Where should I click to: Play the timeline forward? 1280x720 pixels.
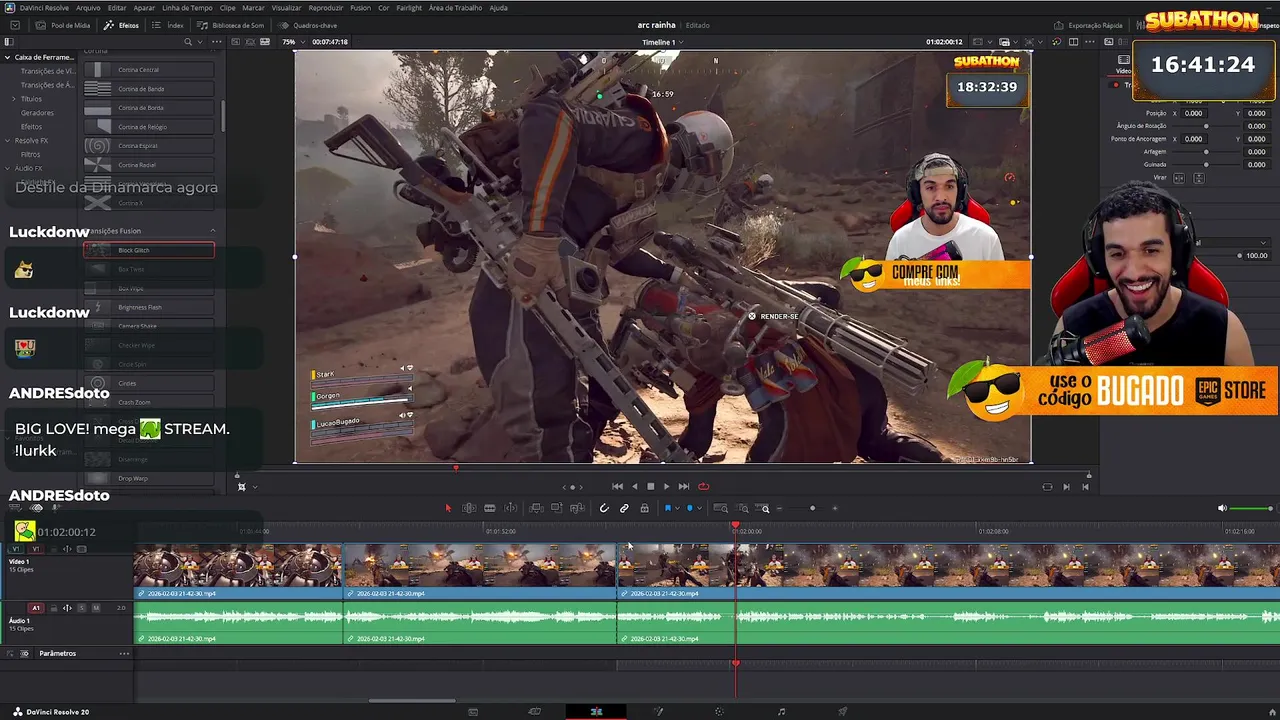(x=667, y=487)
